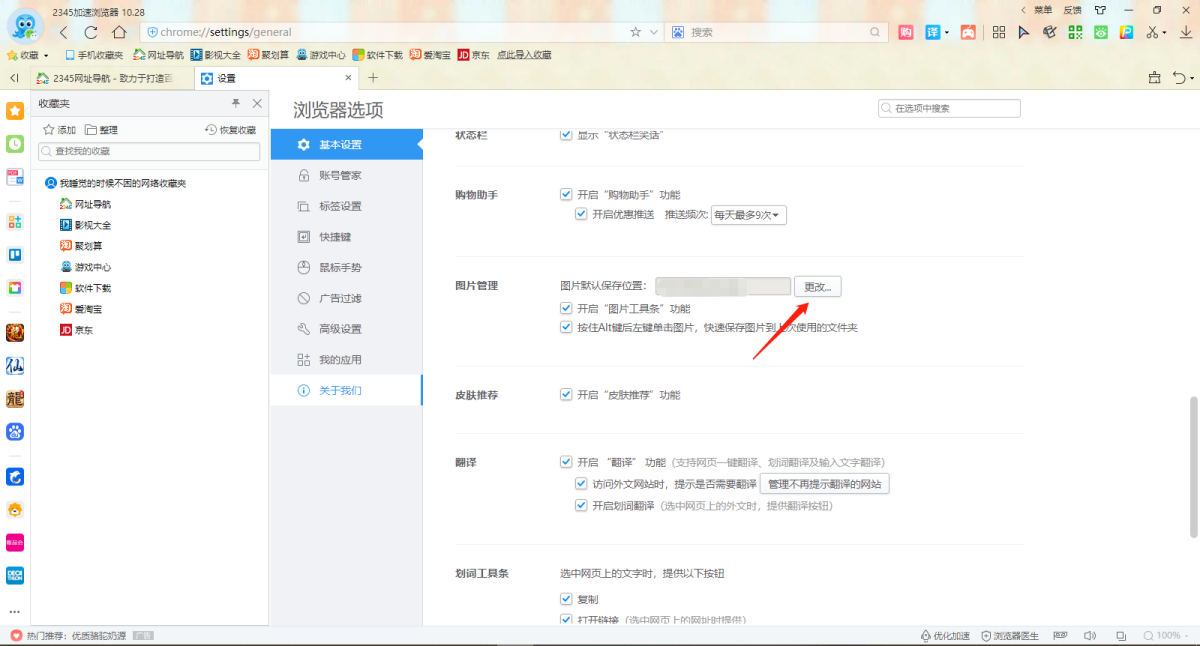The height and width of the screenshot is (646, 1200).
Task: Click 管理不再提示翻译的网站 button
Action: coord(824,484)
